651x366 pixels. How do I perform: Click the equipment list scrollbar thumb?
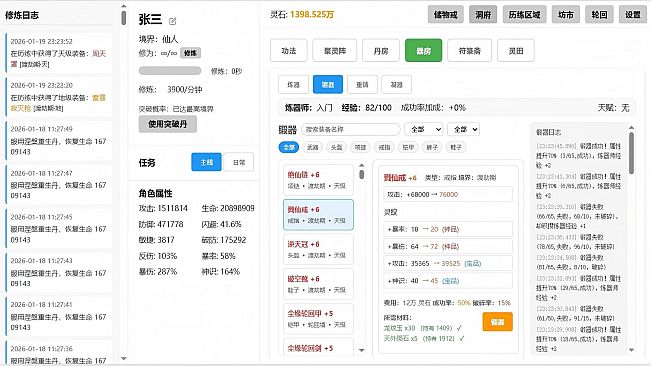(361, 175)
